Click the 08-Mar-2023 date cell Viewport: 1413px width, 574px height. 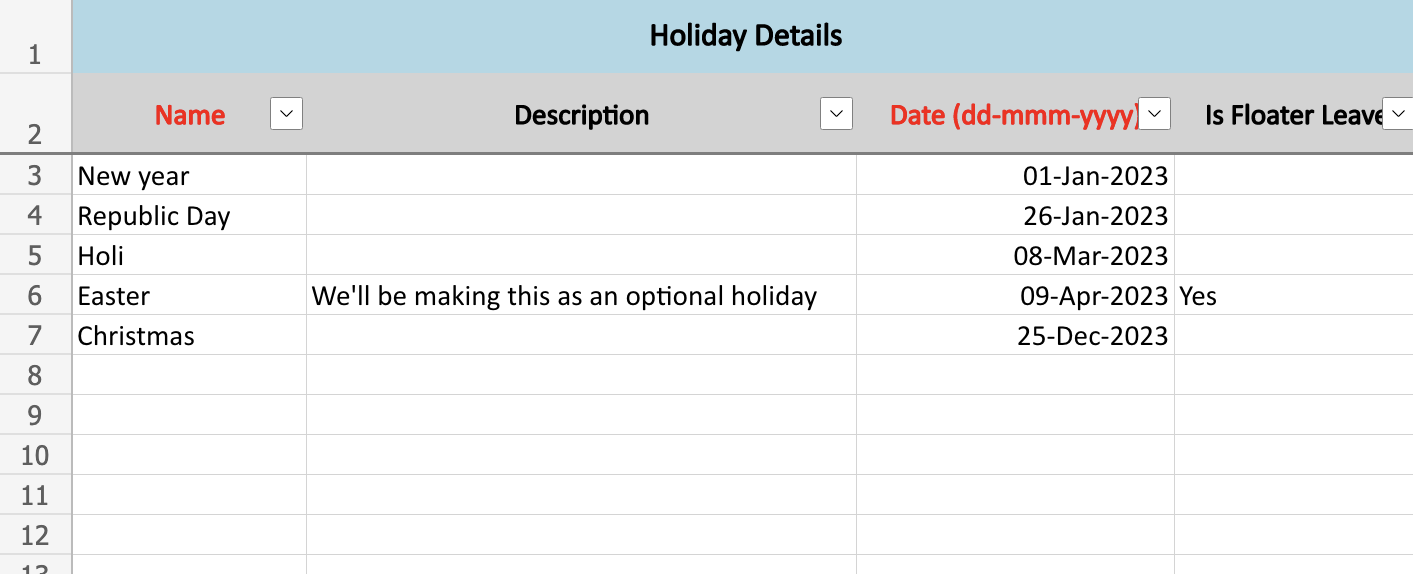click(1015, 256)
